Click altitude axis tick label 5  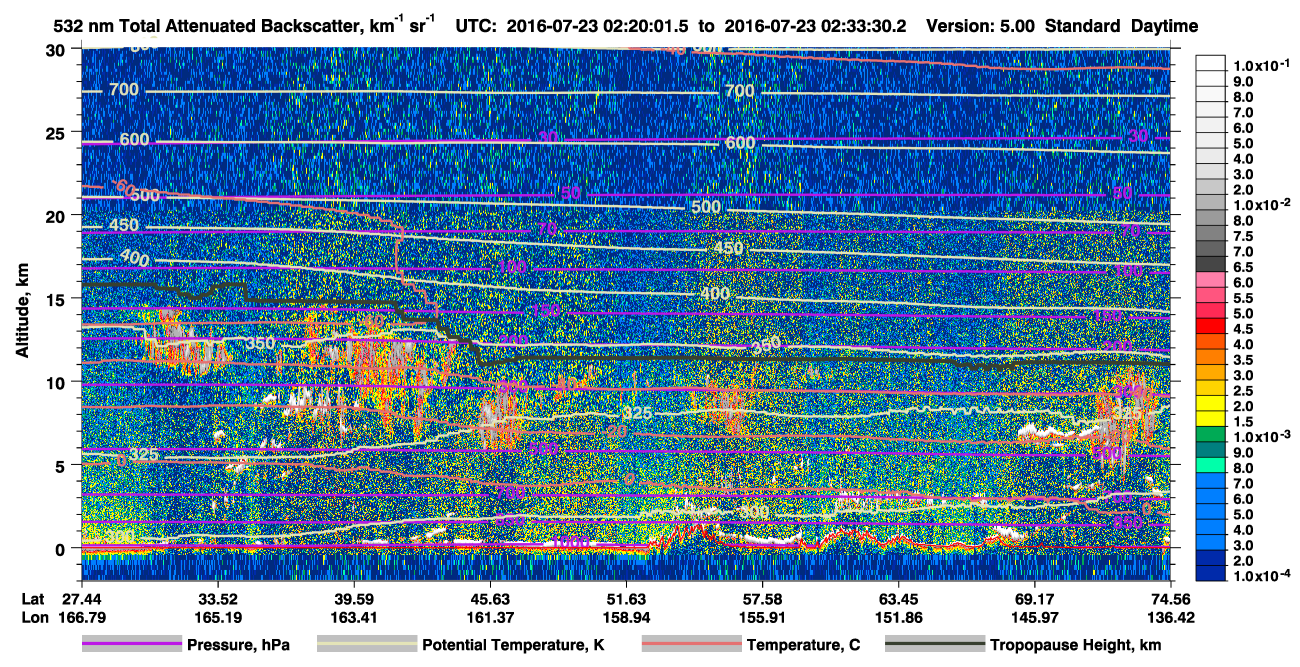63,465
